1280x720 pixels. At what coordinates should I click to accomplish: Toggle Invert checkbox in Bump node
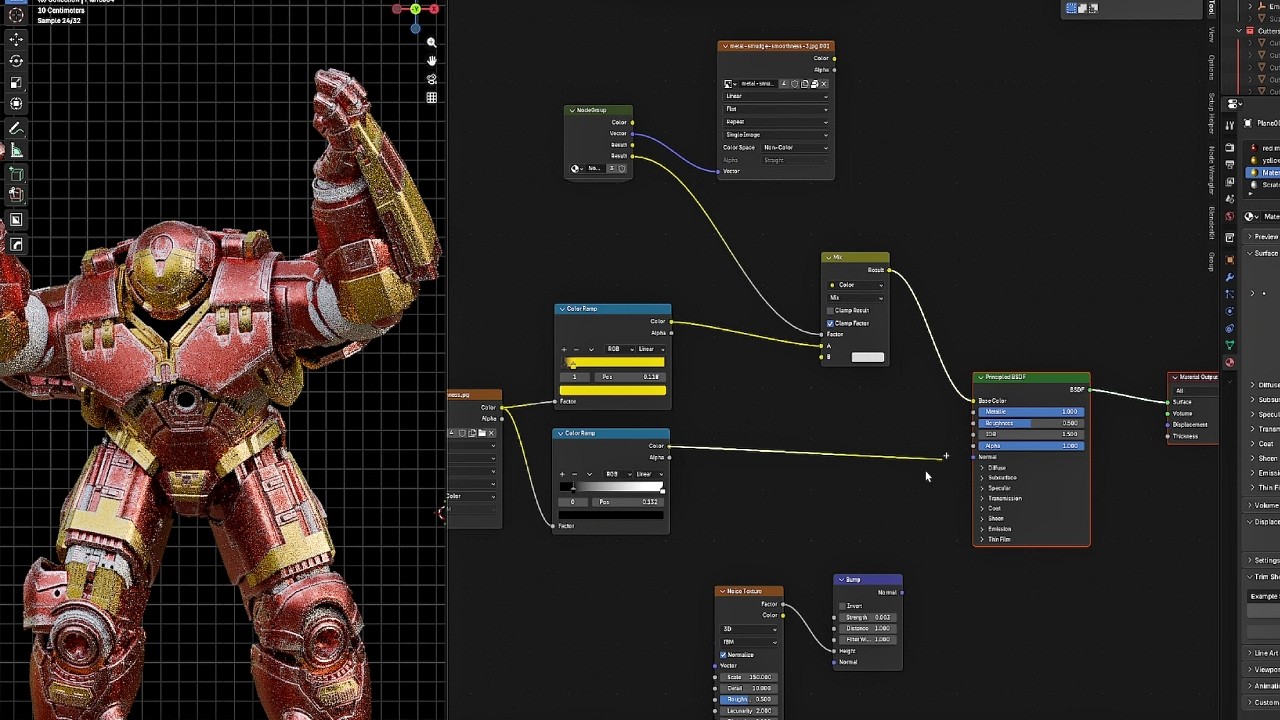(840, 606)
